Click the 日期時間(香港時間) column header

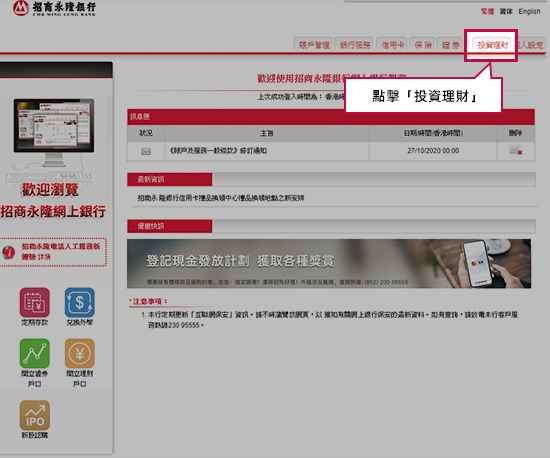tap(433, 133)
